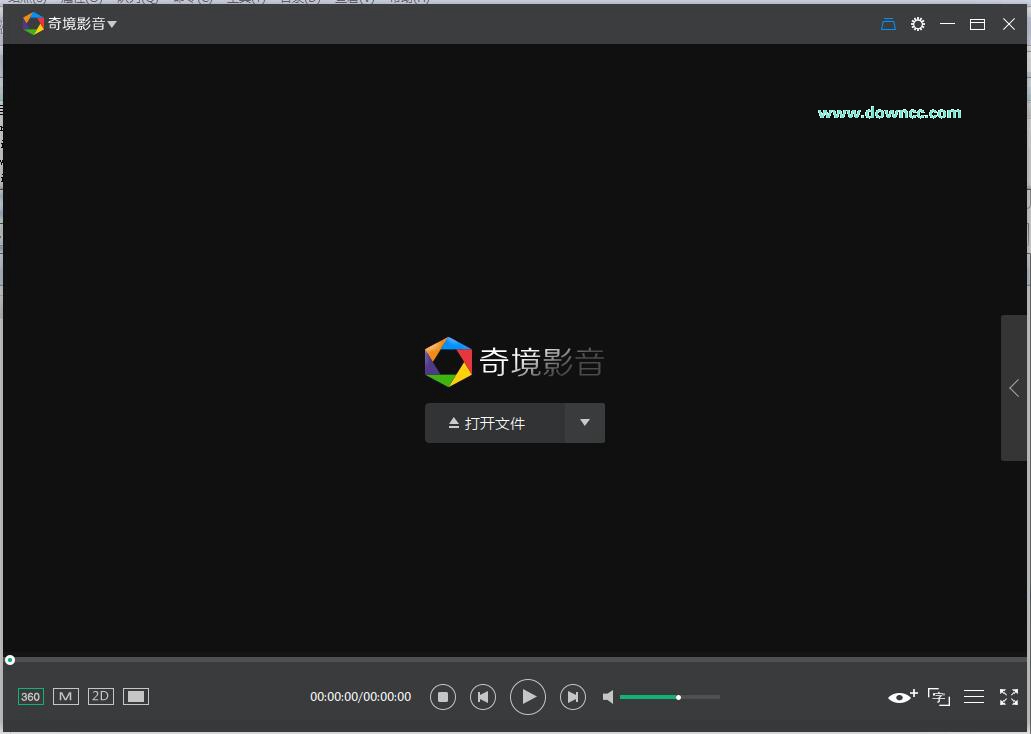This screenshot has height=734, width=1031.
Task: Click the eye-protection mode icon
Action: [x=900, y=696]
